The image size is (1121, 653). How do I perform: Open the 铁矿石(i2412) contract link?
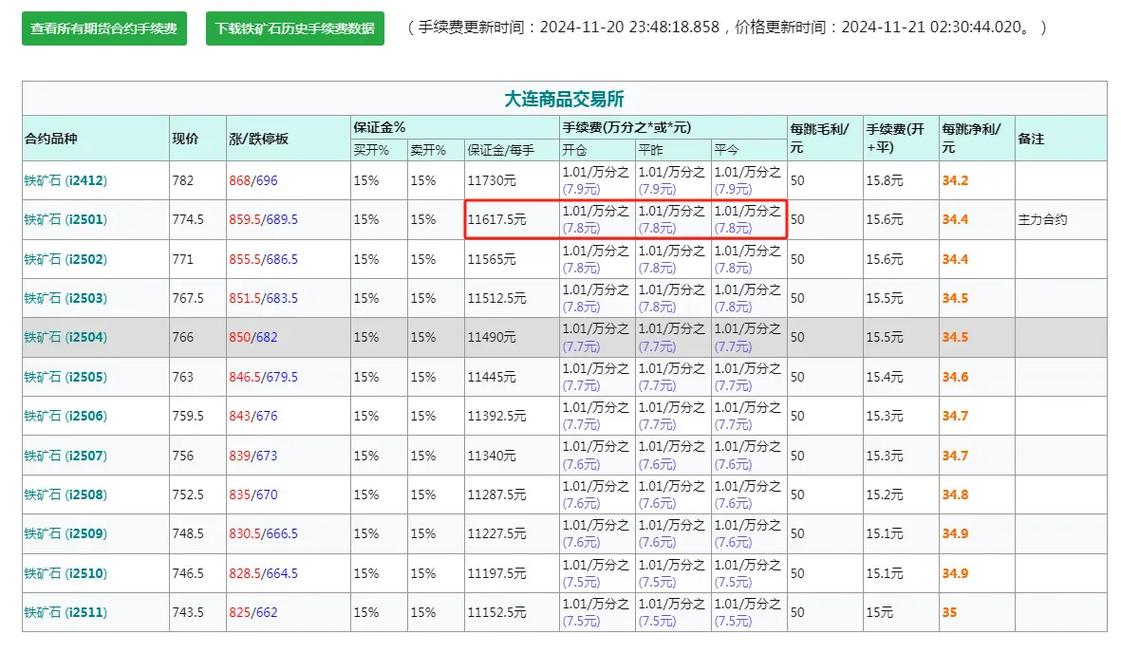[x=66, y=180]
